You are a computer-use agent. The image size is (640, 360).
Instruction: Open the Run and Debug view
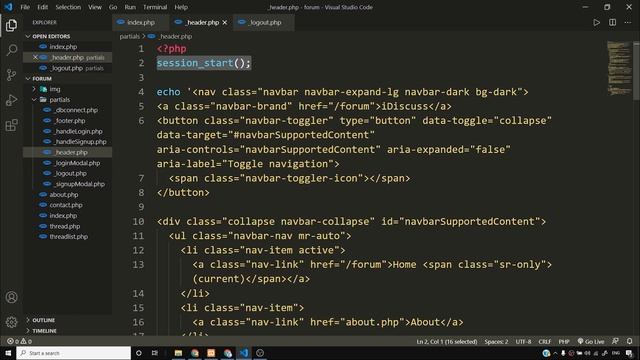[x=11, y=100]
